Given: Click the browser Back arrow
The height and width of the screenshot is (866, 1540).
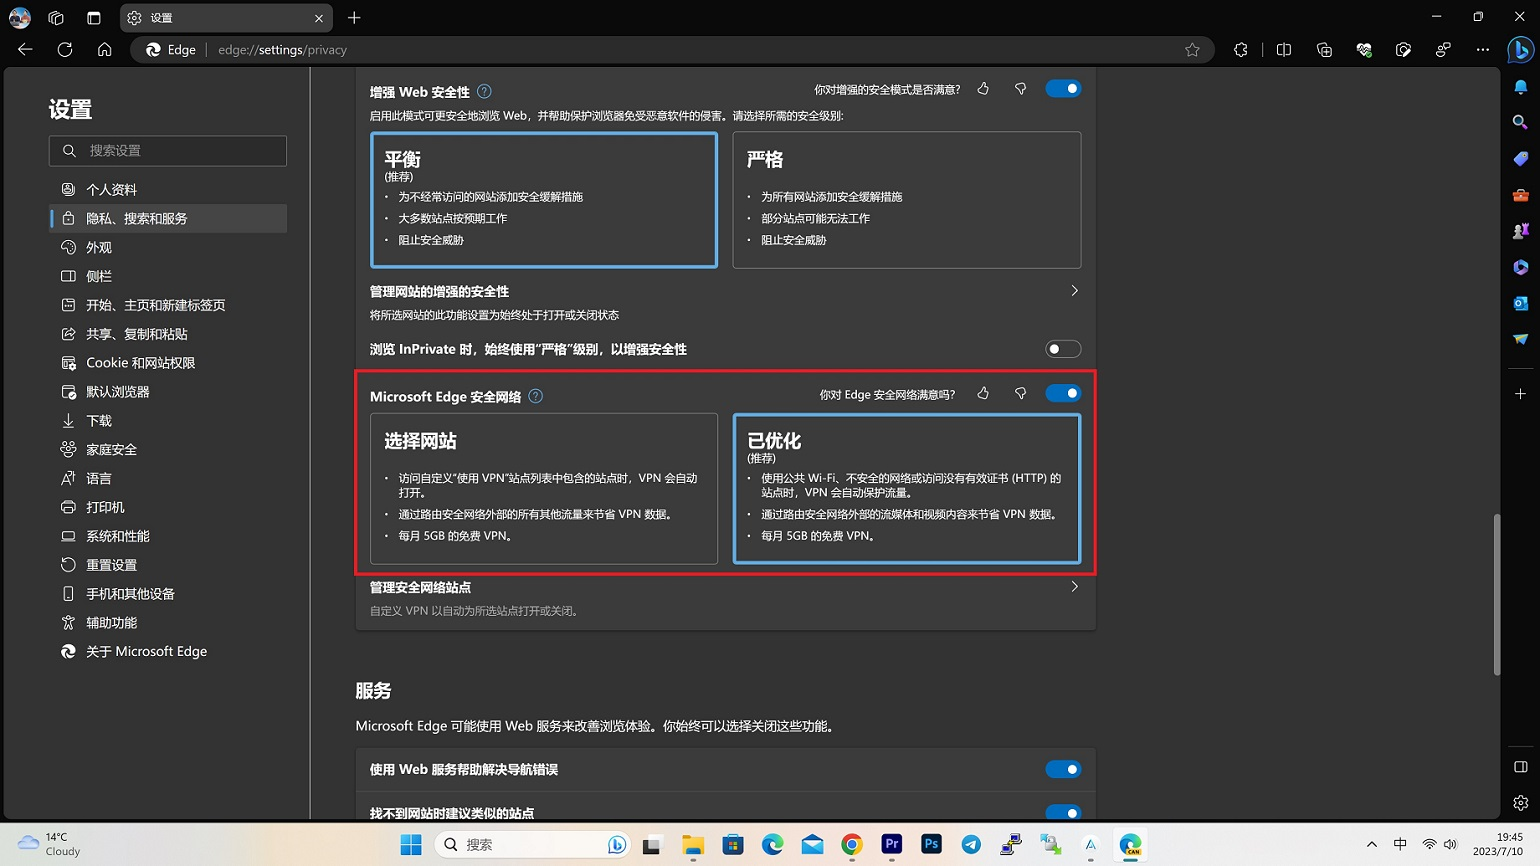Looking at the screenshot, I should [x=25, y=49].
